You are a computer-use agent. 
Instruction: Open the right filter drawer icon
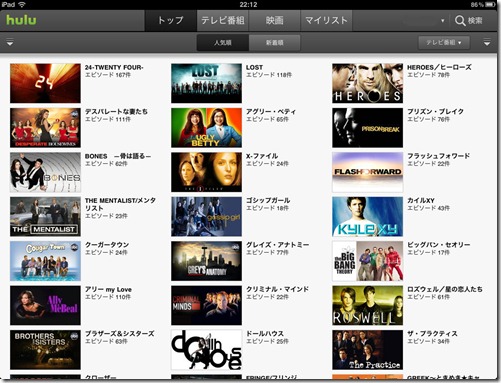487,42
